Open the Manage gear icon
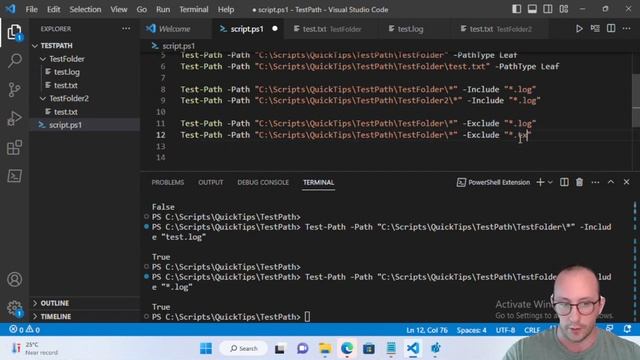 tap(14, 308)
